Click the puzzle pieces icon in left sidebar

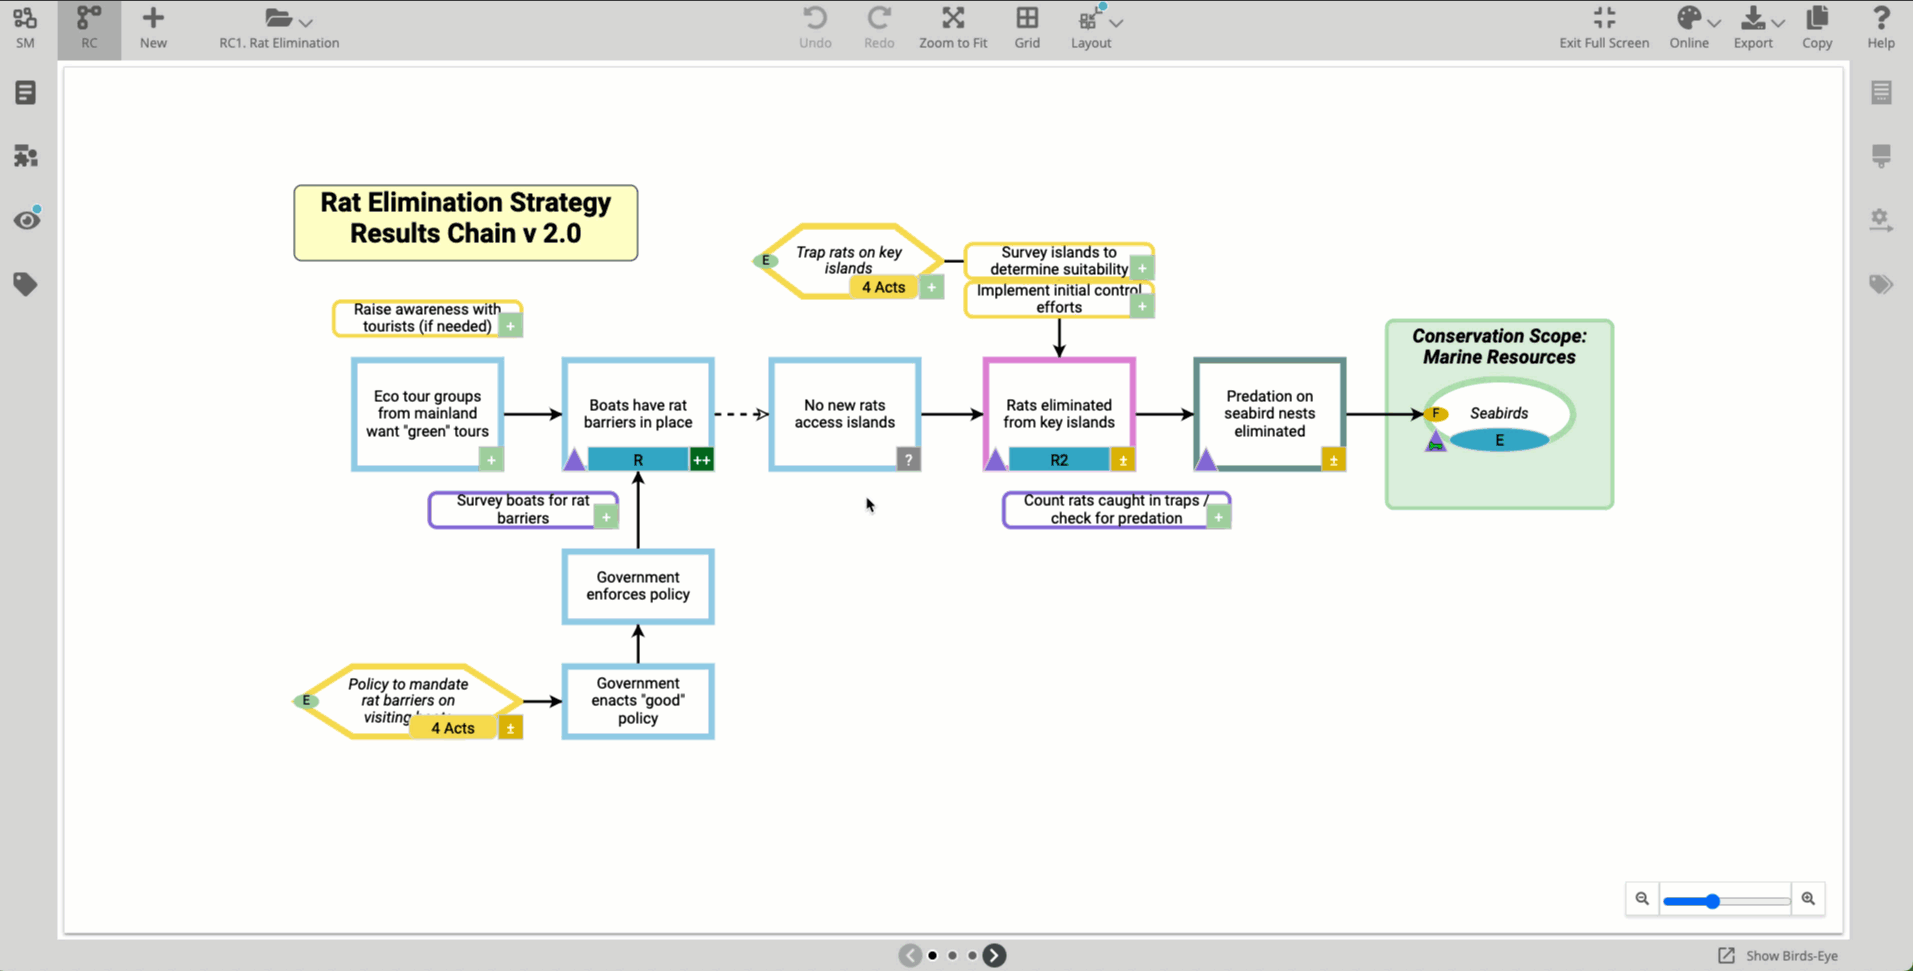coord(26,156)
